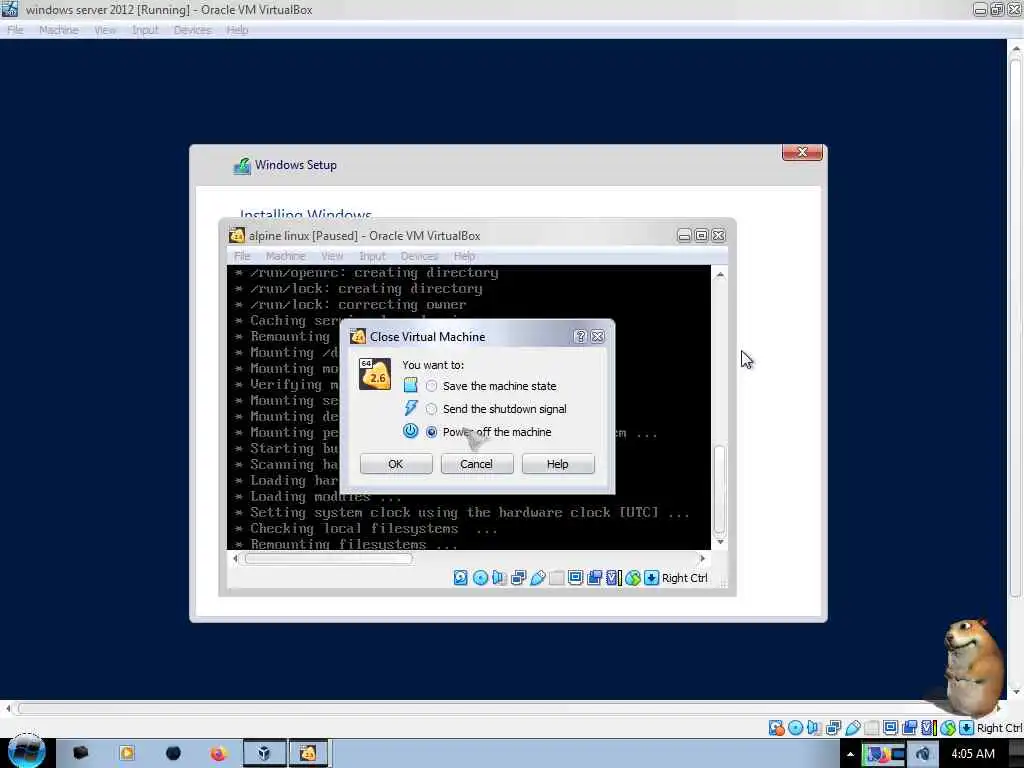Click alpine window vertical scrollbar up arrow
This screenshot has height=768, width=1024.
[720, 275]
